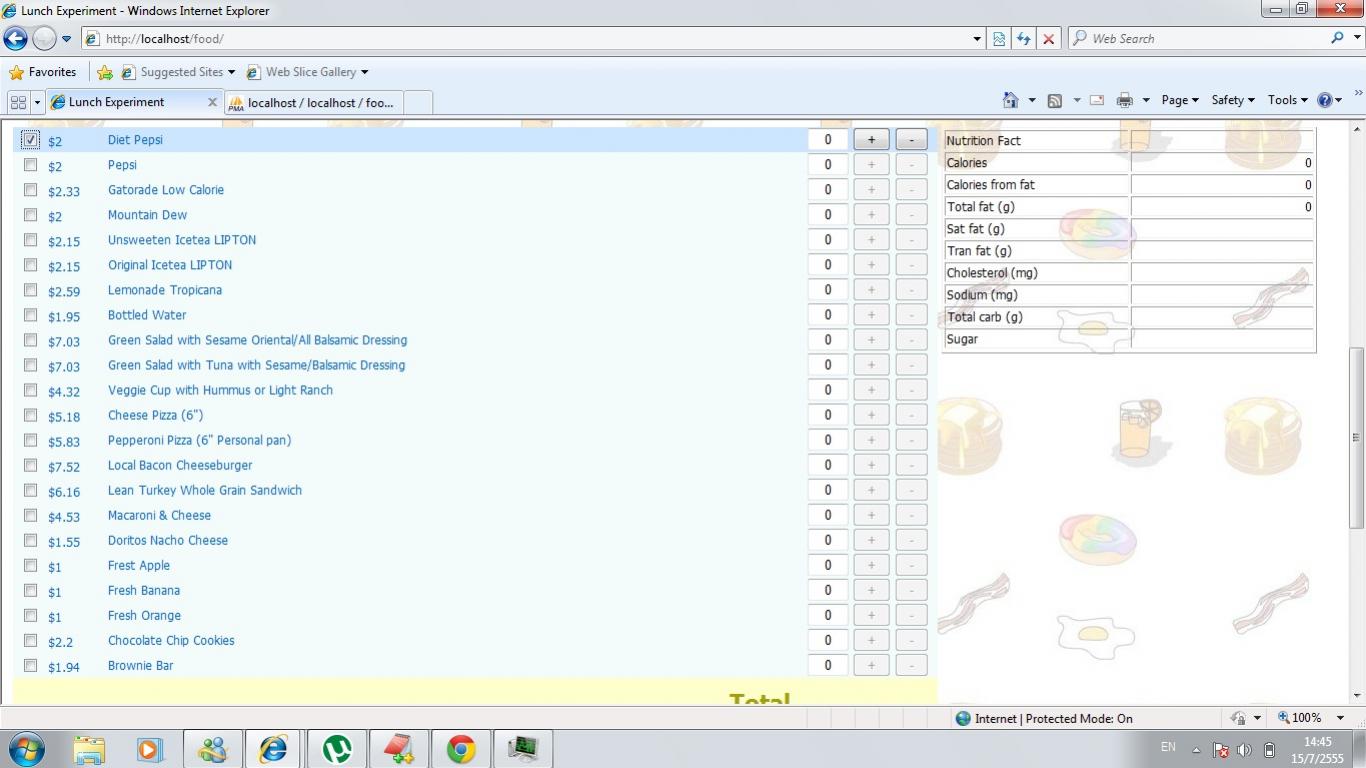Increase Diet Pepsi quantity with plus
The width and height of the screenshot is (1366, 768).
pyautogui.click(x=871, y=140)
